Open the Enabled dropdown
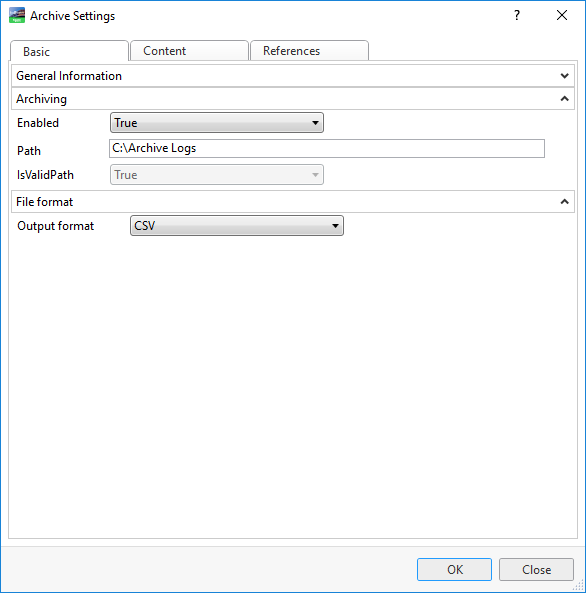This screenshot has width=586, height=593. [x=217, y=123]
